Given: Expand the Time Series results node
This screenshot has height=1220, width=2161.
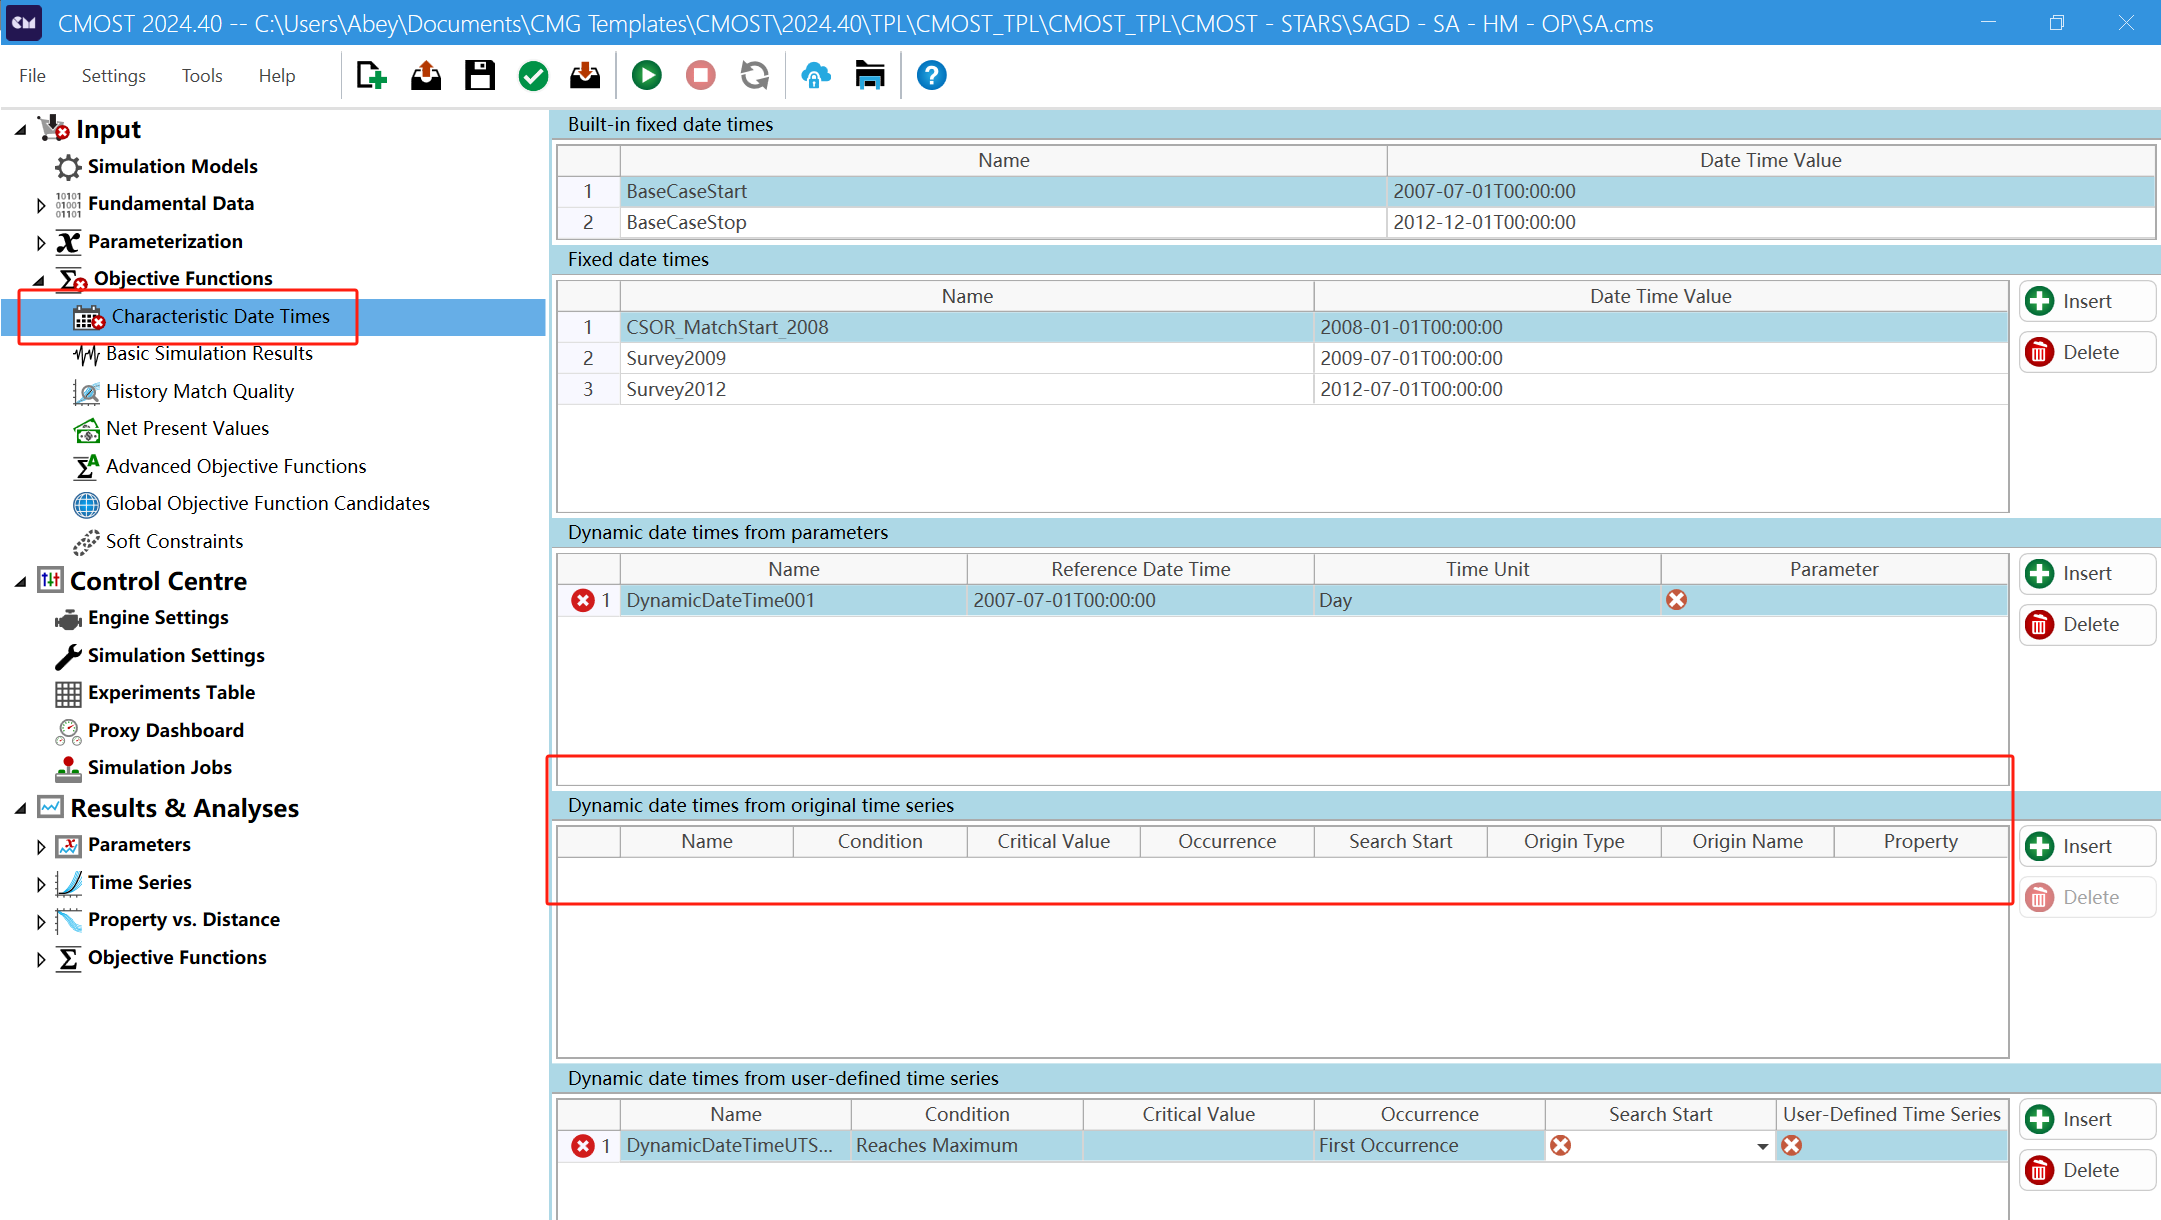Looking at the screenshot, I should point(41,884).
